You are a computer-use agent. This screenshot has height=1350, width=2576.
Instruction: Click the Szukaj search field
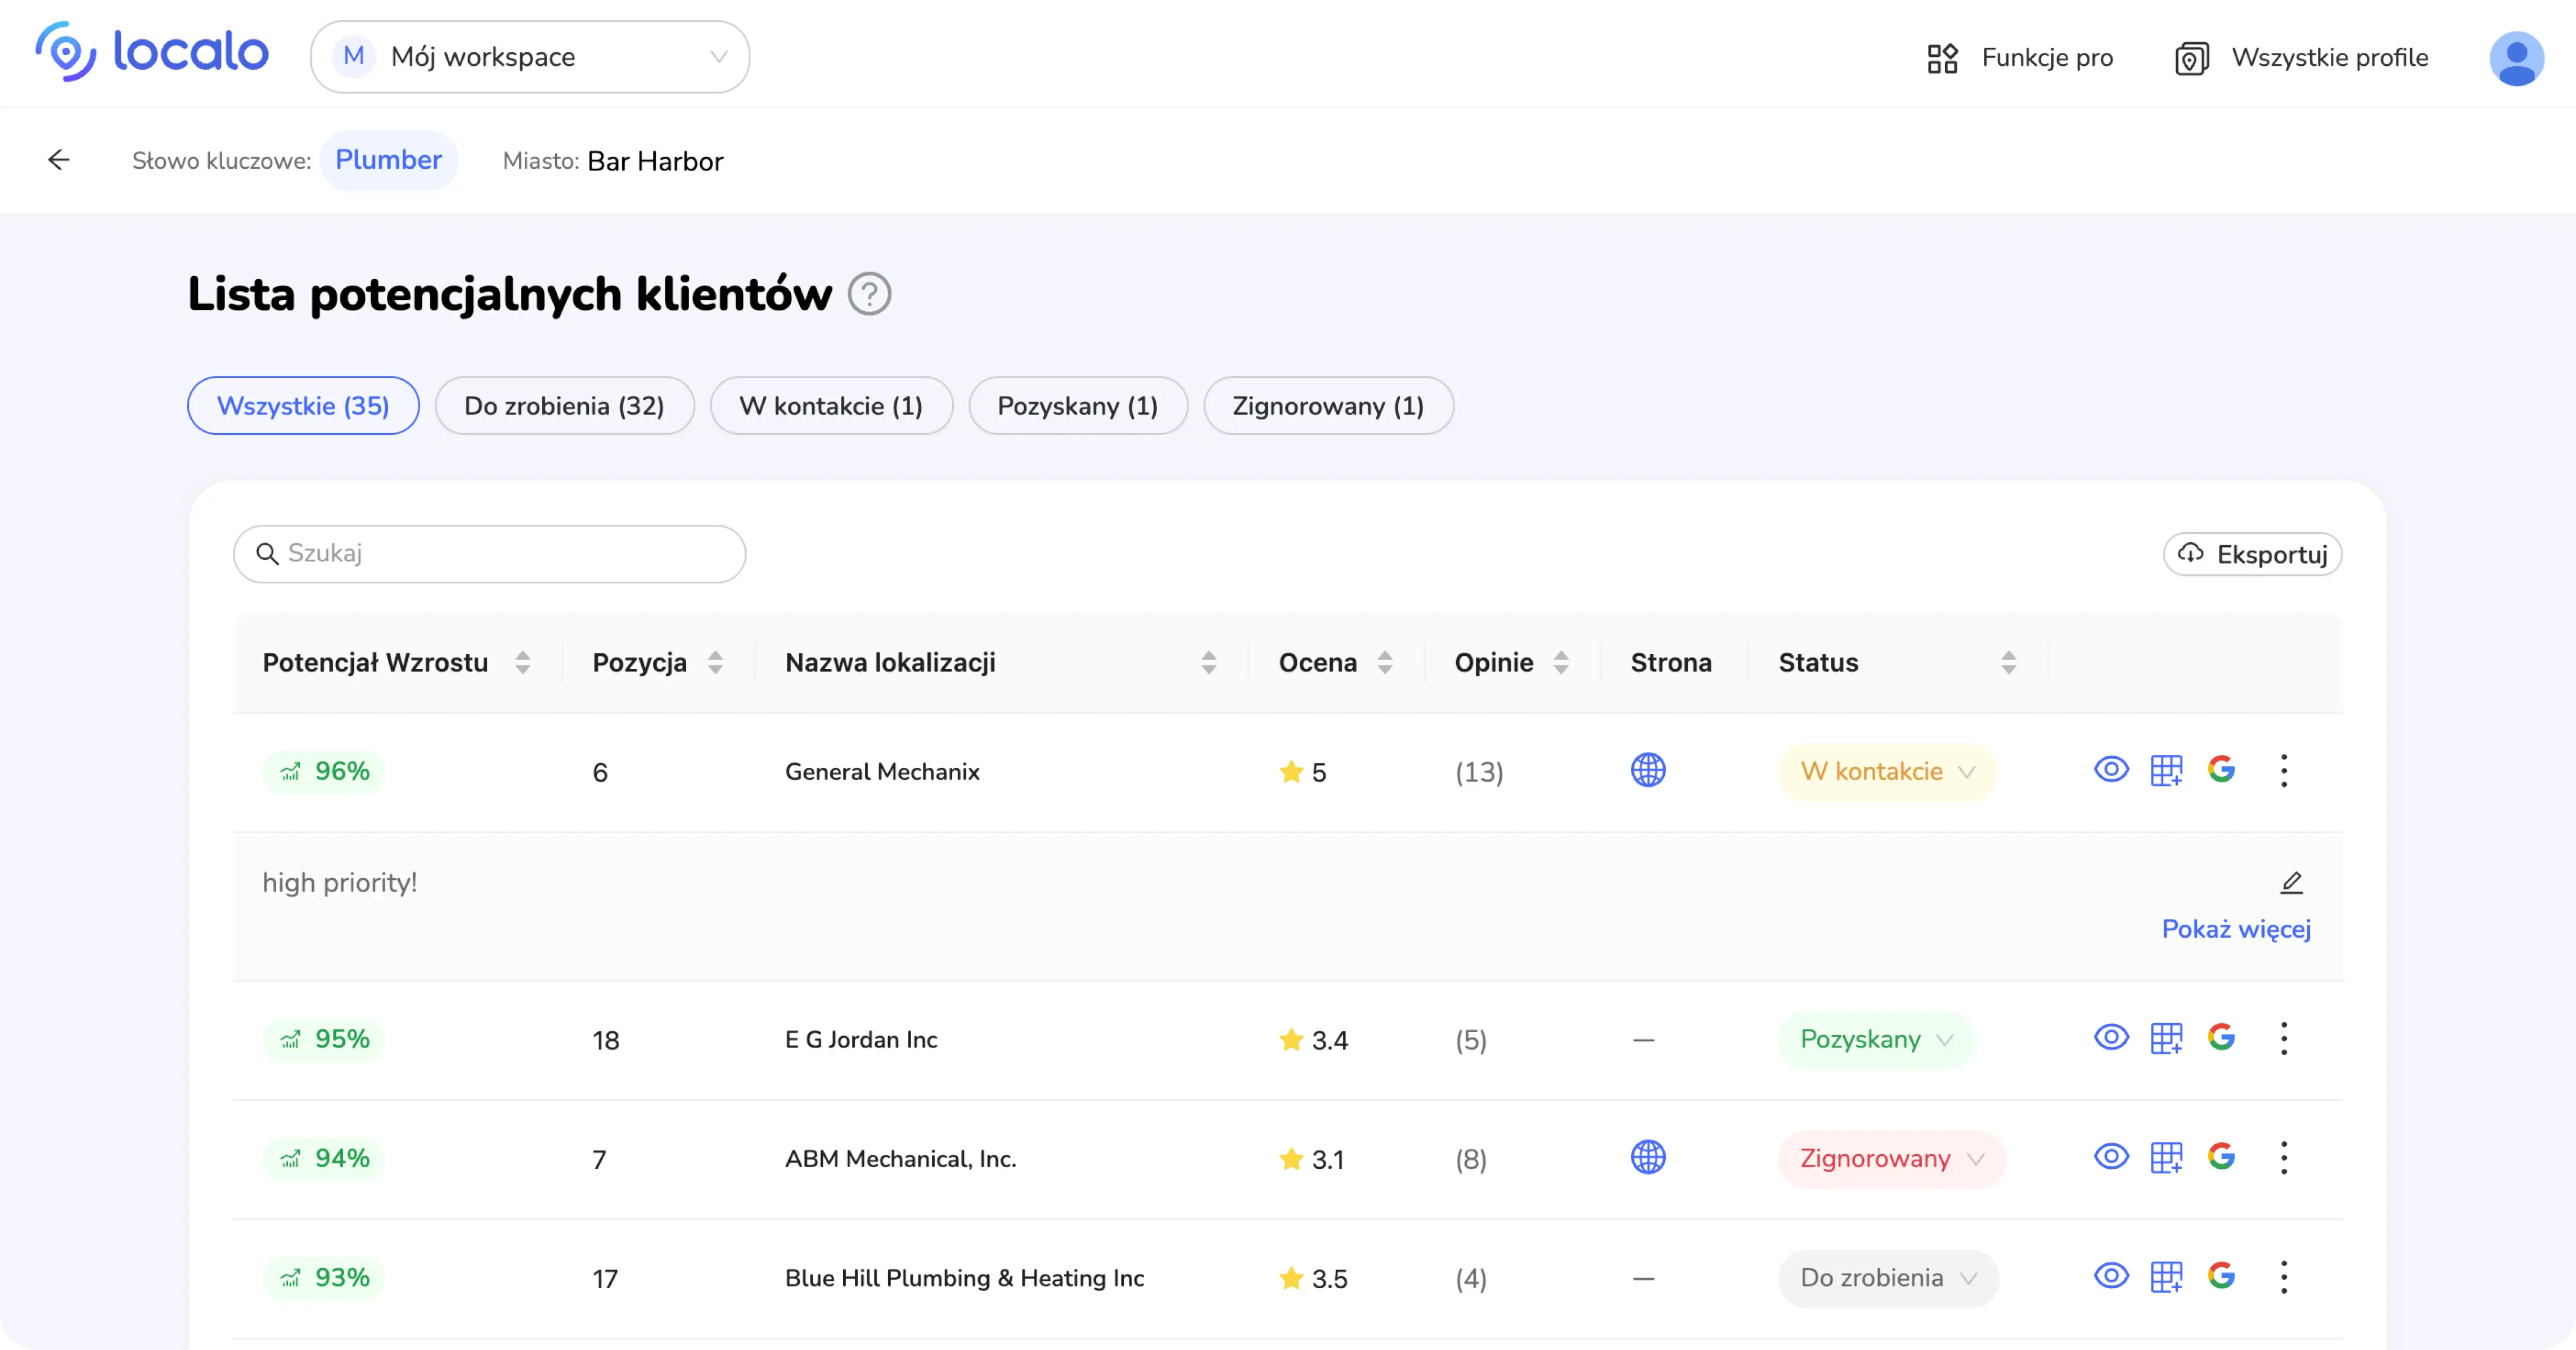click(490, 554)
